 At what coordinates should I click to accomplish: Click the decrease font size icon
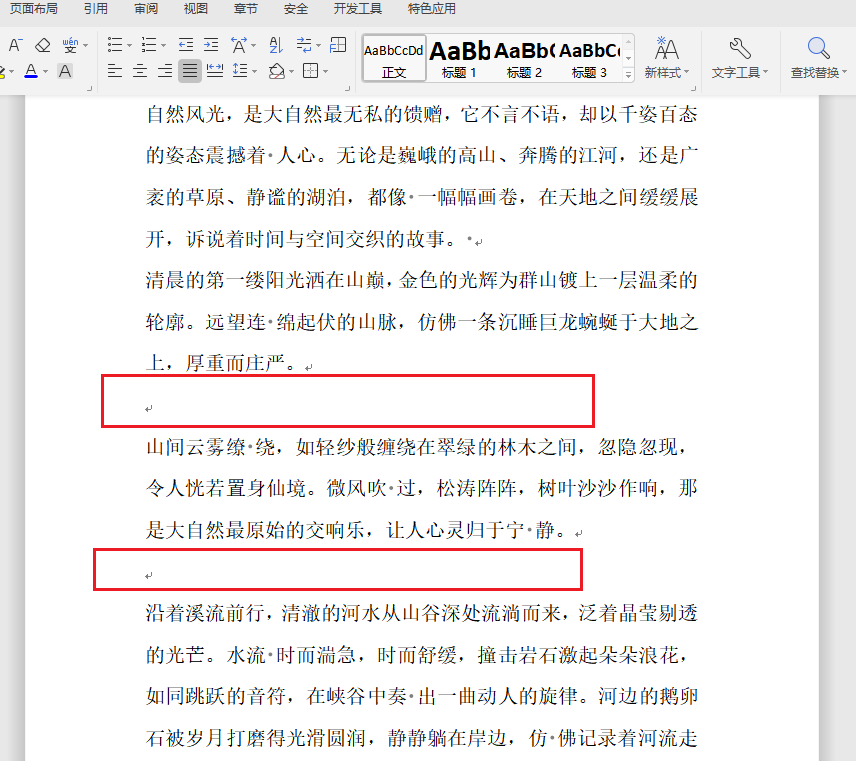[15, 45]
